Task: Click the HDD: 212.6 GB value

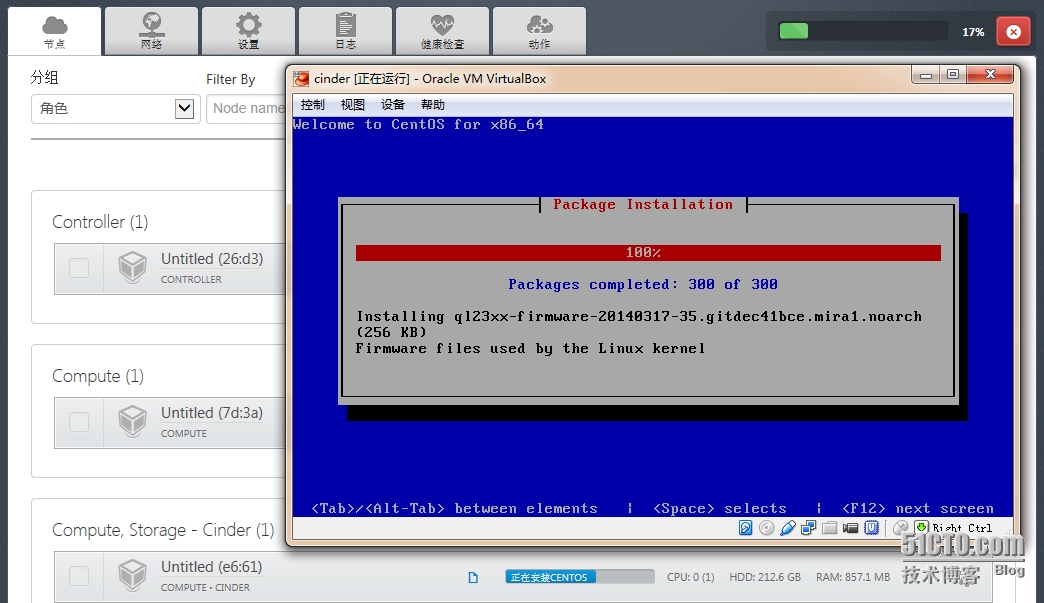Action: pos(765,577)
